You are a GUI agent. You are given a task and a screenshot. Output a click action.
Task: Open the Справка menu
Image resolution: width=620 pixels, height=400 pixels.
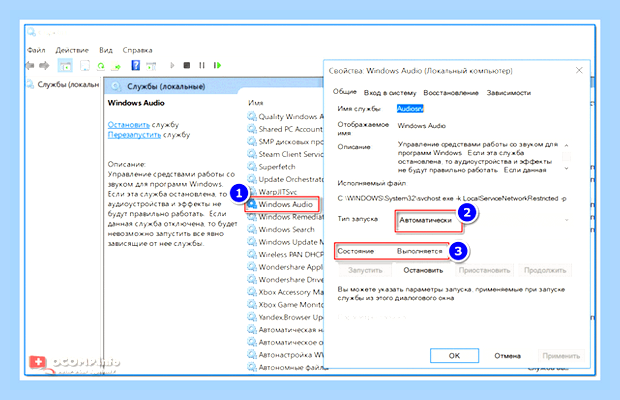pos(137,50)
